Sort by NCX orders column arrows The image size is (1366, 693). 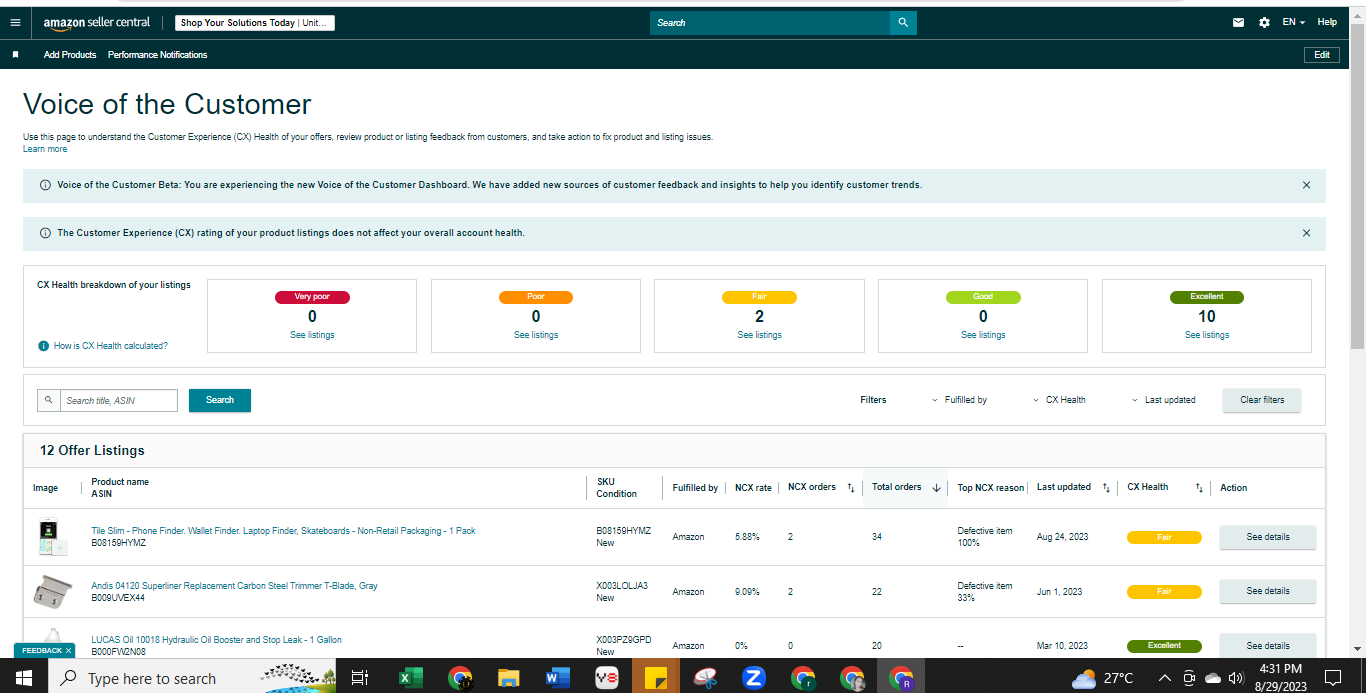tap(851, 488)
